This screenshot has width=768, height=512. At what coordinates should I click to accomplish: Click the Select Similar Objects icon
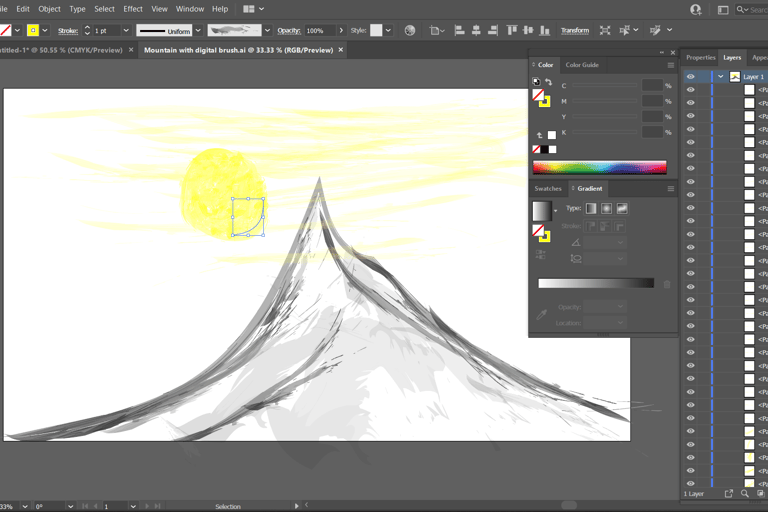[x=624, y=30]
